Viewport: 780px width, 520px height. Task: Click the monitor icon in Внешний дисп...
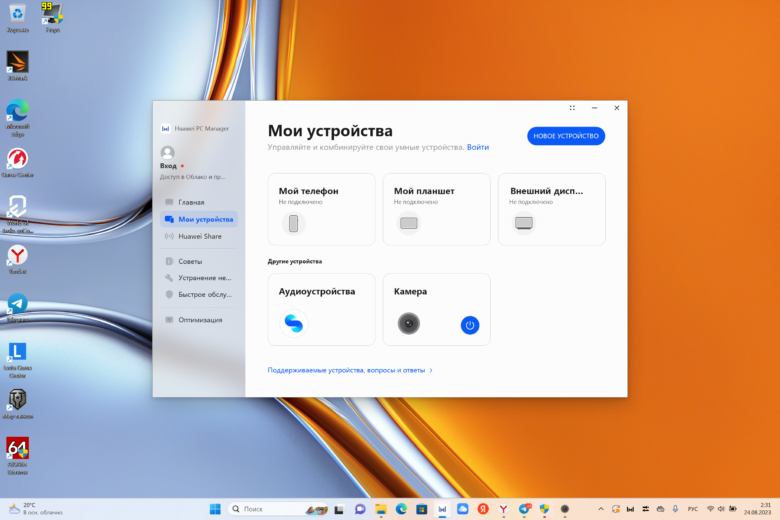(524, 223)
